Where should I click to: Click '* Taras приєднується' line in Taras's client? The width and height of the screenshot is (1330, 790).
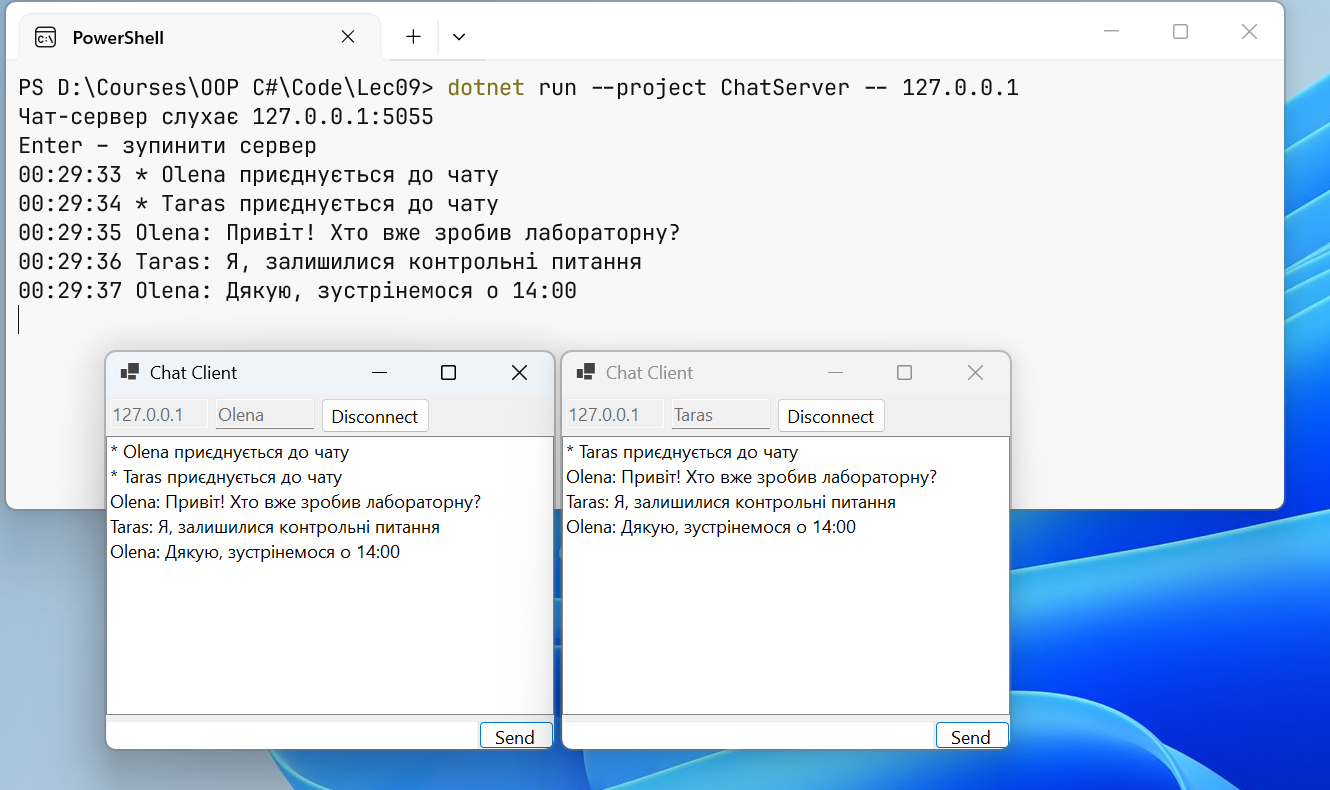[x=682, y=452]
